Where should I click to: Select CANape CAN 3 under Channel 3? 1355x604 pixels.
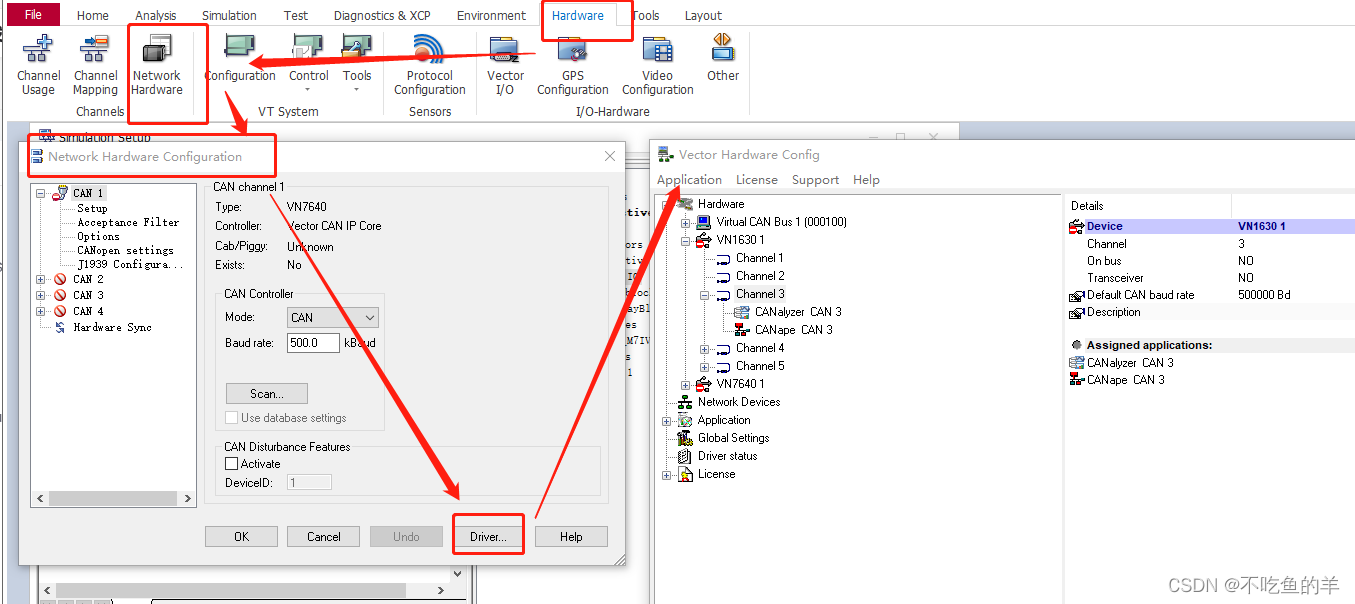pyautogui.click(x=793, y=330)
